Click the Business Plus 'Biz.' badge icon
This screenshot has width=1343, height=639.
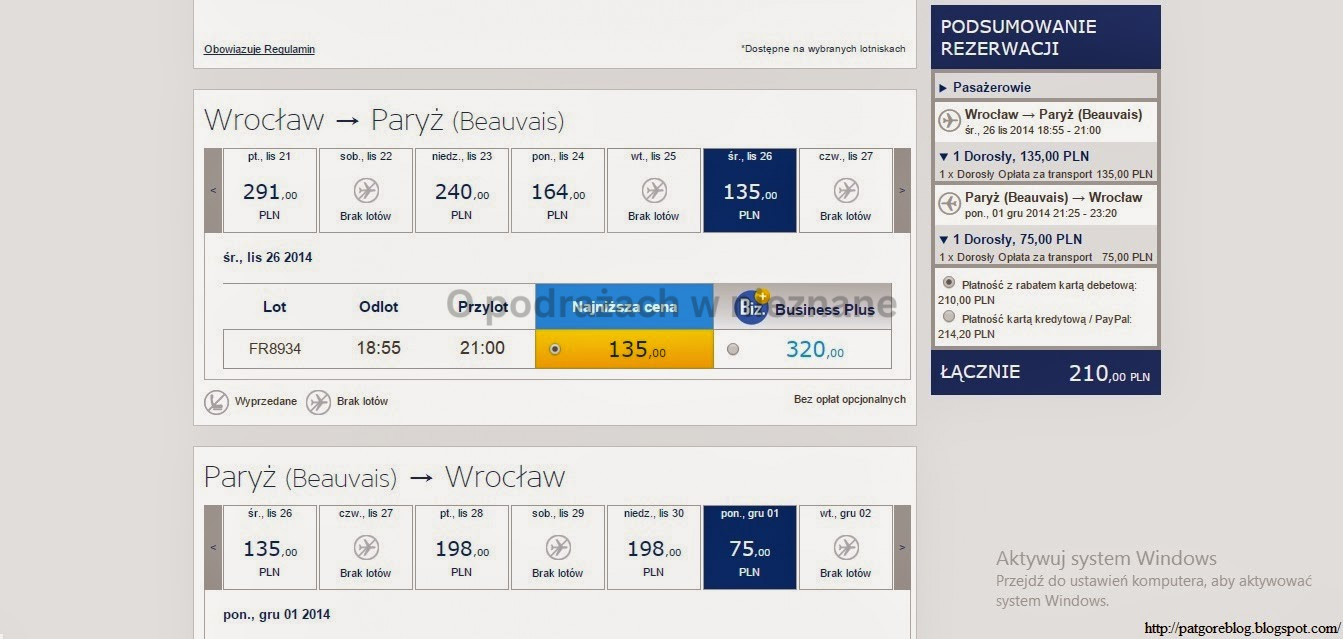click(x=753, y=308)
